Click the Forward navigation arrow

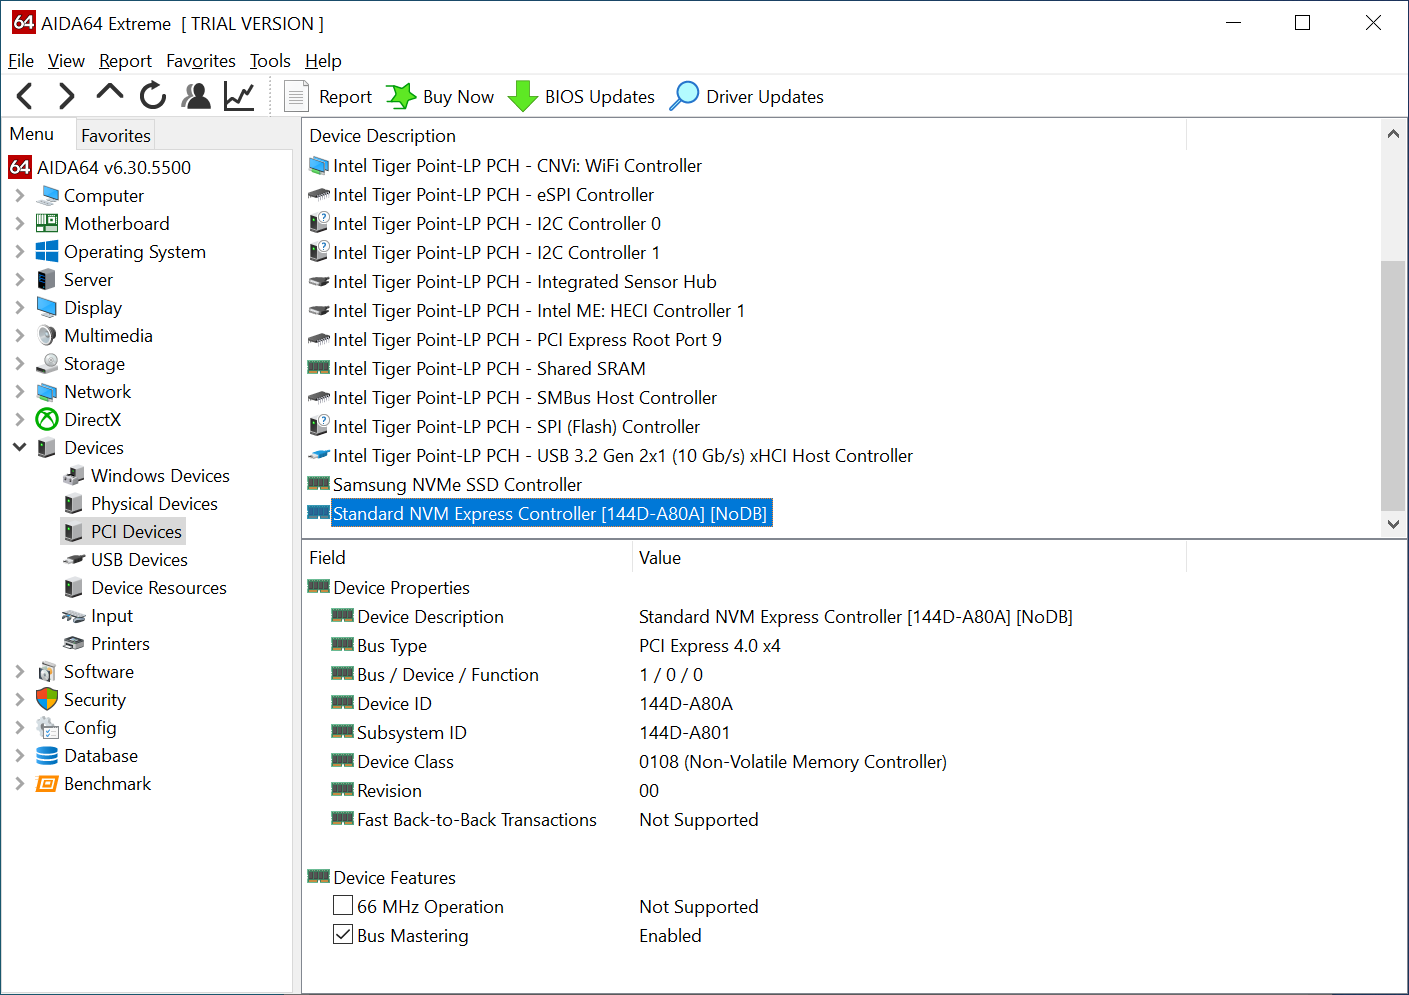click(x=66, y=96)
